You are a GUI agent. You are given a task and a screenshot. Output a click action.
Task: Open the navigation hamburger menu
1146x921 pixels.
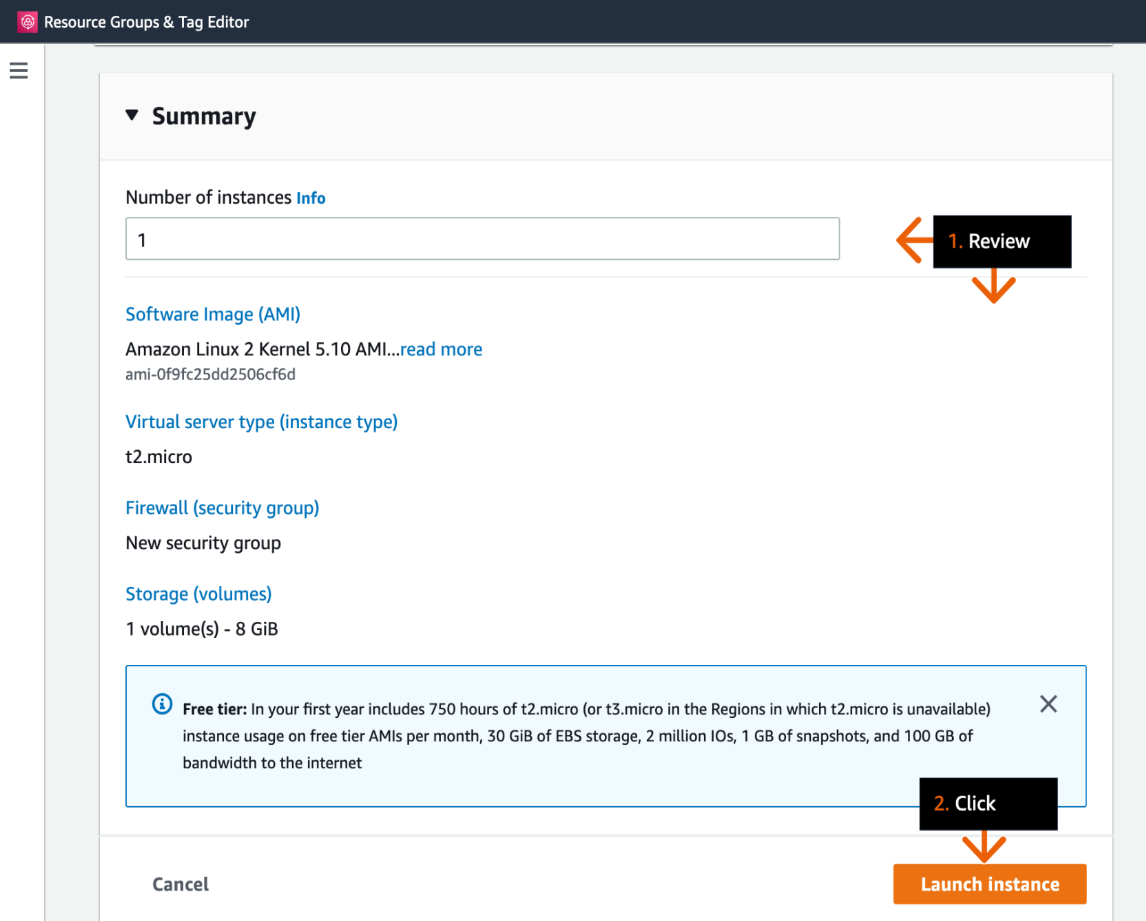[18, 70]
